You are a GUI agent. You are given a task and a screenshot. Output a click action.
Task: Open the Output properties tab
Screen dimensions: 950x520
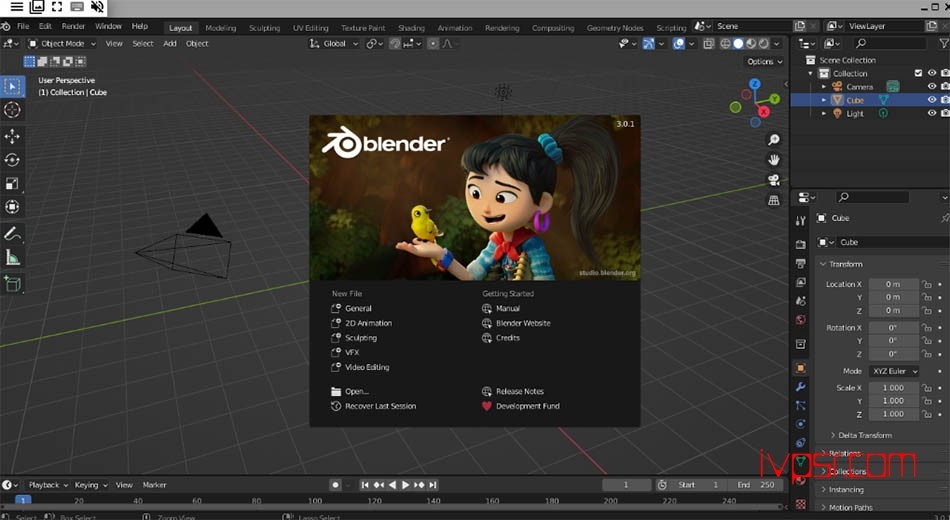(x=800, y=264)
